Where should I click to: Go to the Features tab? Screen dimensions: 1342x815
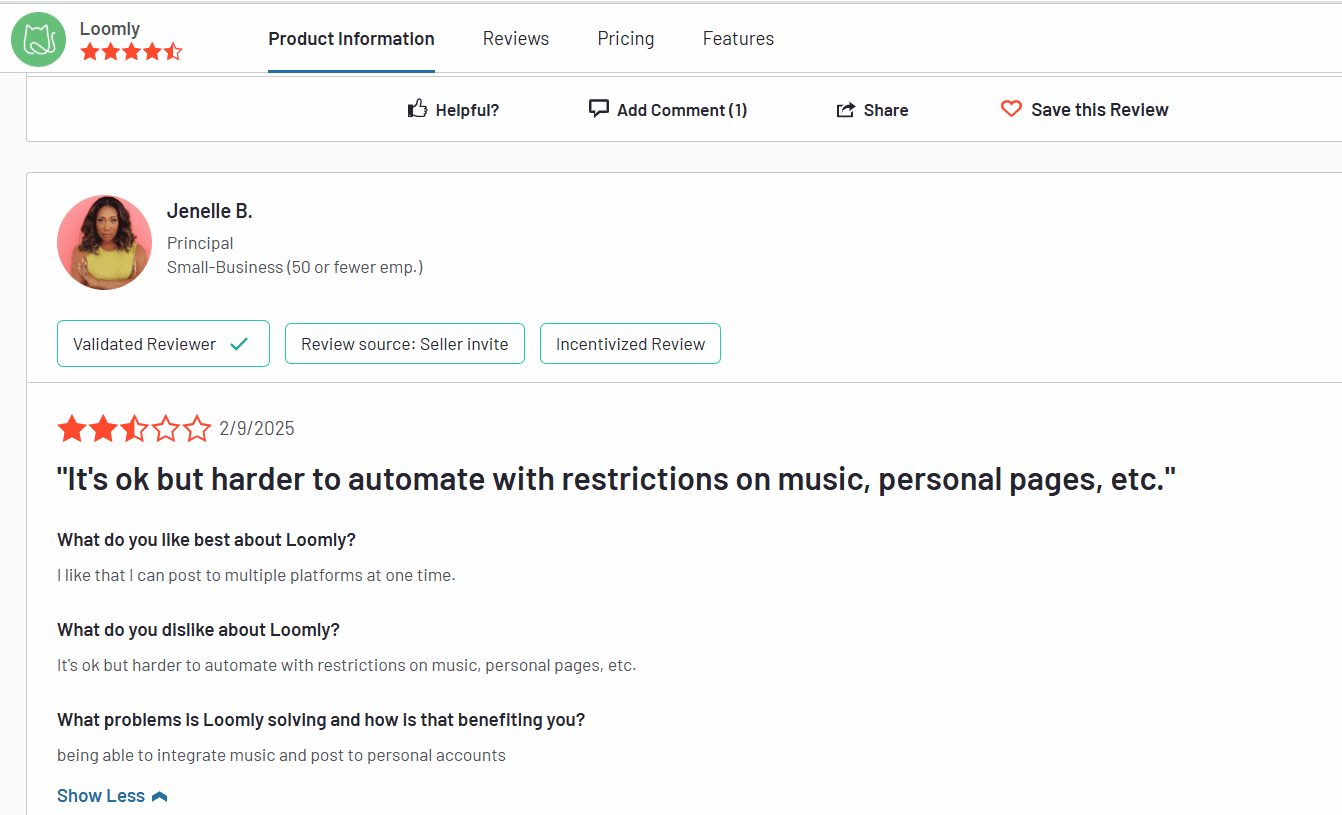[x=738, y=39]
